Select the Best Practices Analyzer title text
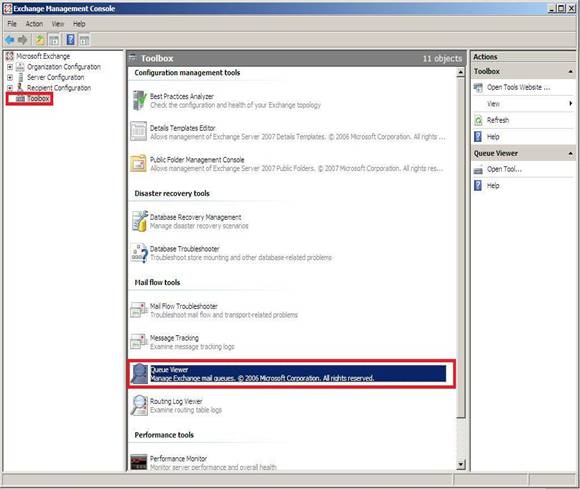 pos(182,97)
